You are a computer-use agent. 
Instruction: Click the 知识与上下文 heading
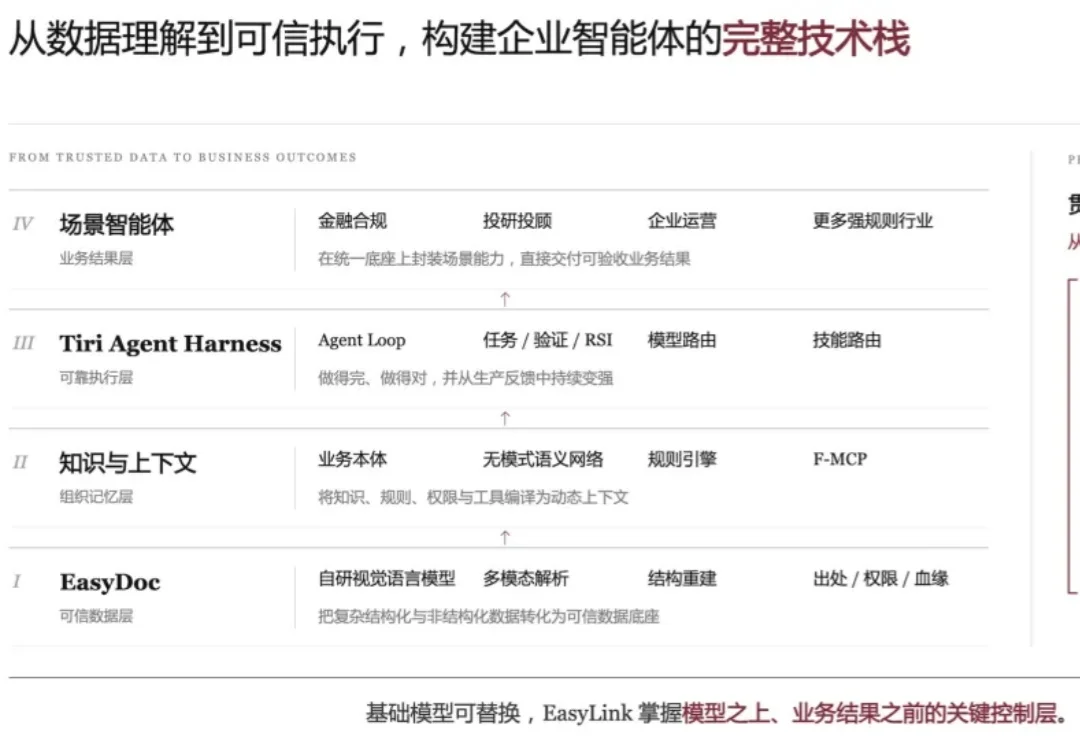point(128,463)
